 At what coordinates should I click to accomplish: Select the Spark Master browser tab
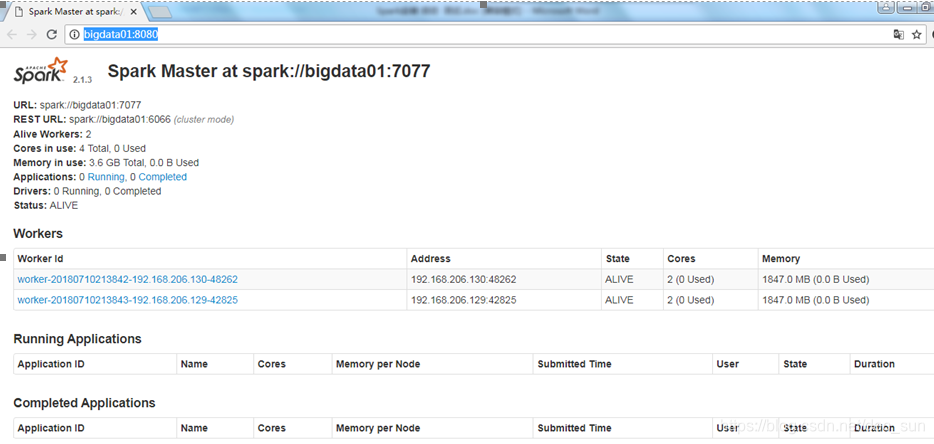73,11
